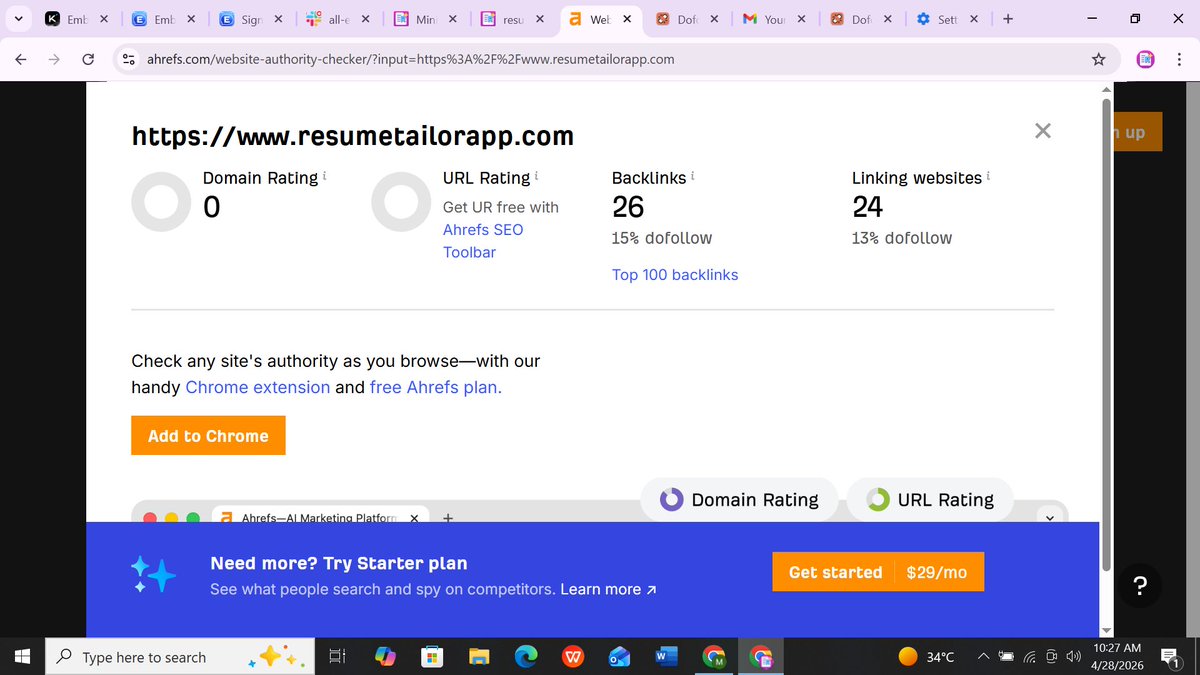Click the 24 linking websites count
Viewport: 1200px width, 675px height.
coord(868,207)
